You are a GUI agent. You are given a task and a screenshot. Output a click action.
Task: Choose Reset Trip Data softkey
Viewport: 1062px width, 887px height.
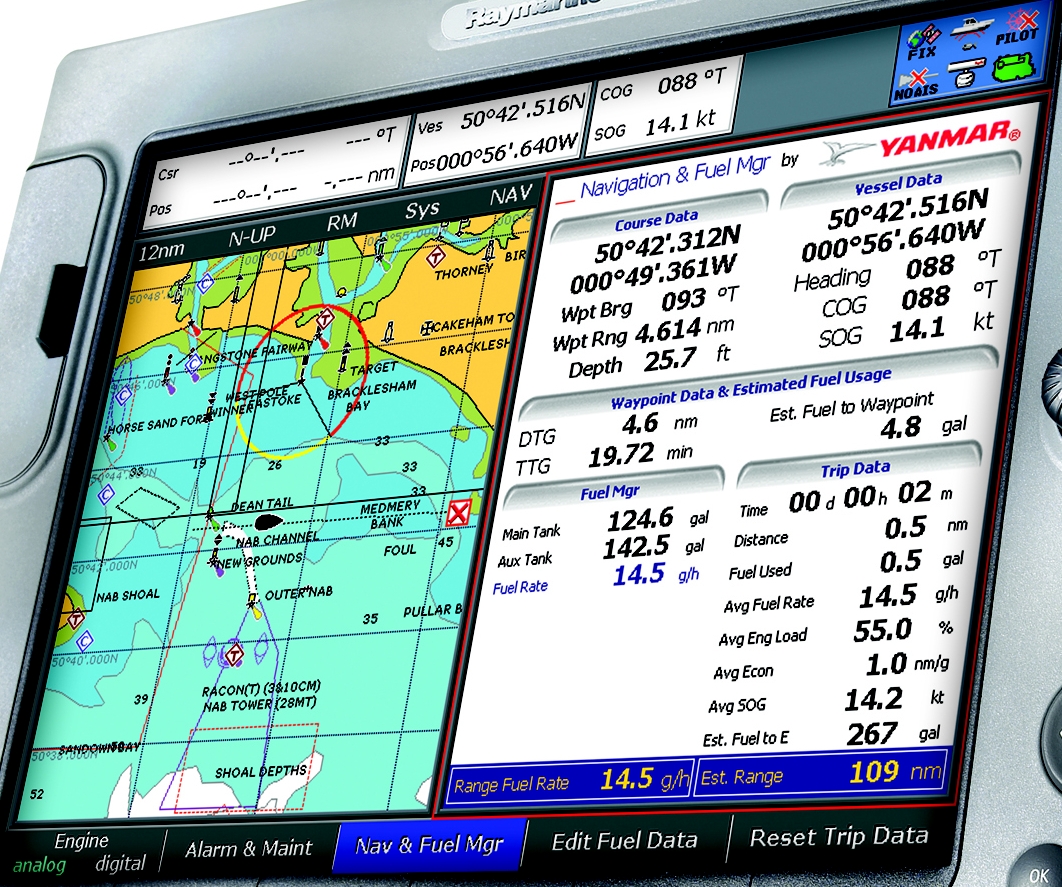coord(838,837)
